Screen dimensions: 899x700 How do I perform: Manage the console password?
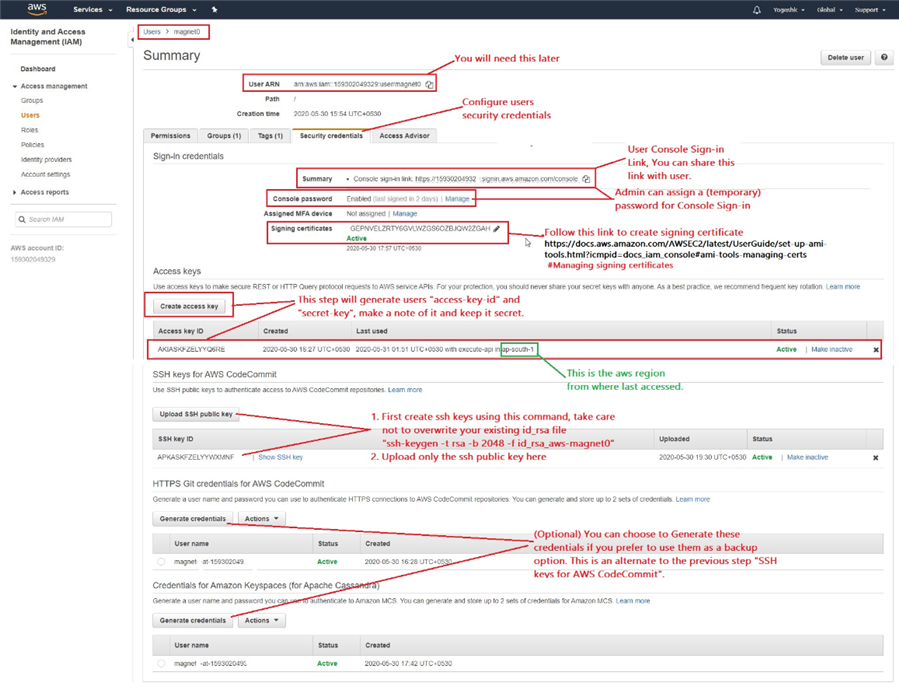point(457,199)
